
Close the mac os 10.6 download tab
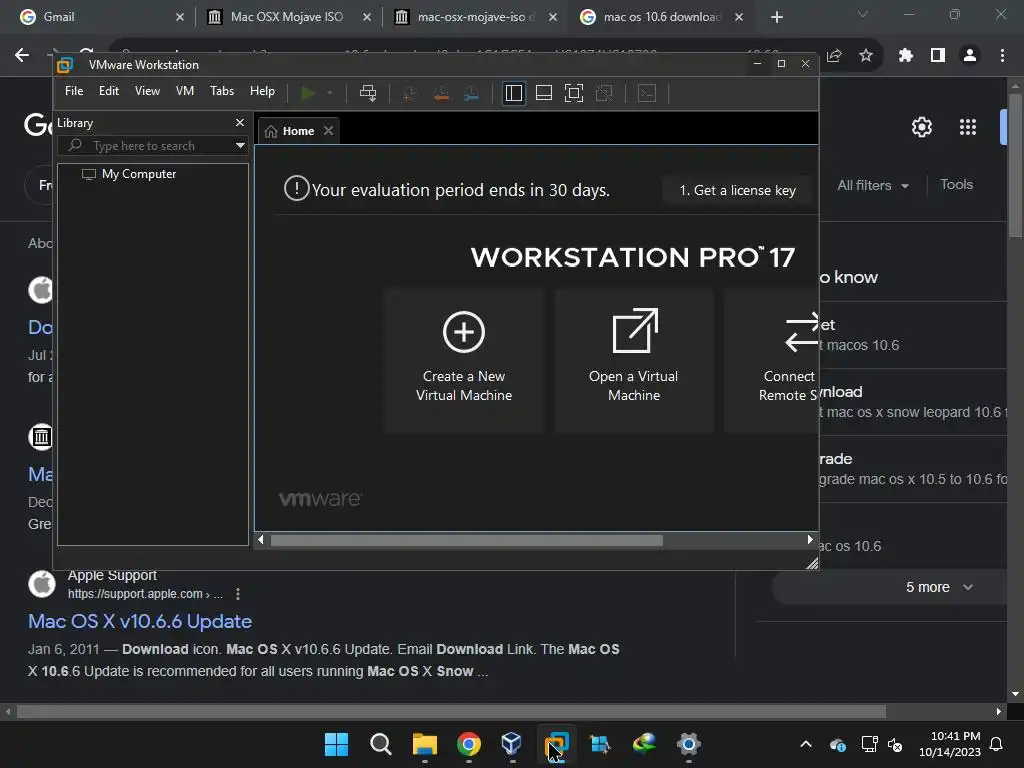click(x=739, y=17)
